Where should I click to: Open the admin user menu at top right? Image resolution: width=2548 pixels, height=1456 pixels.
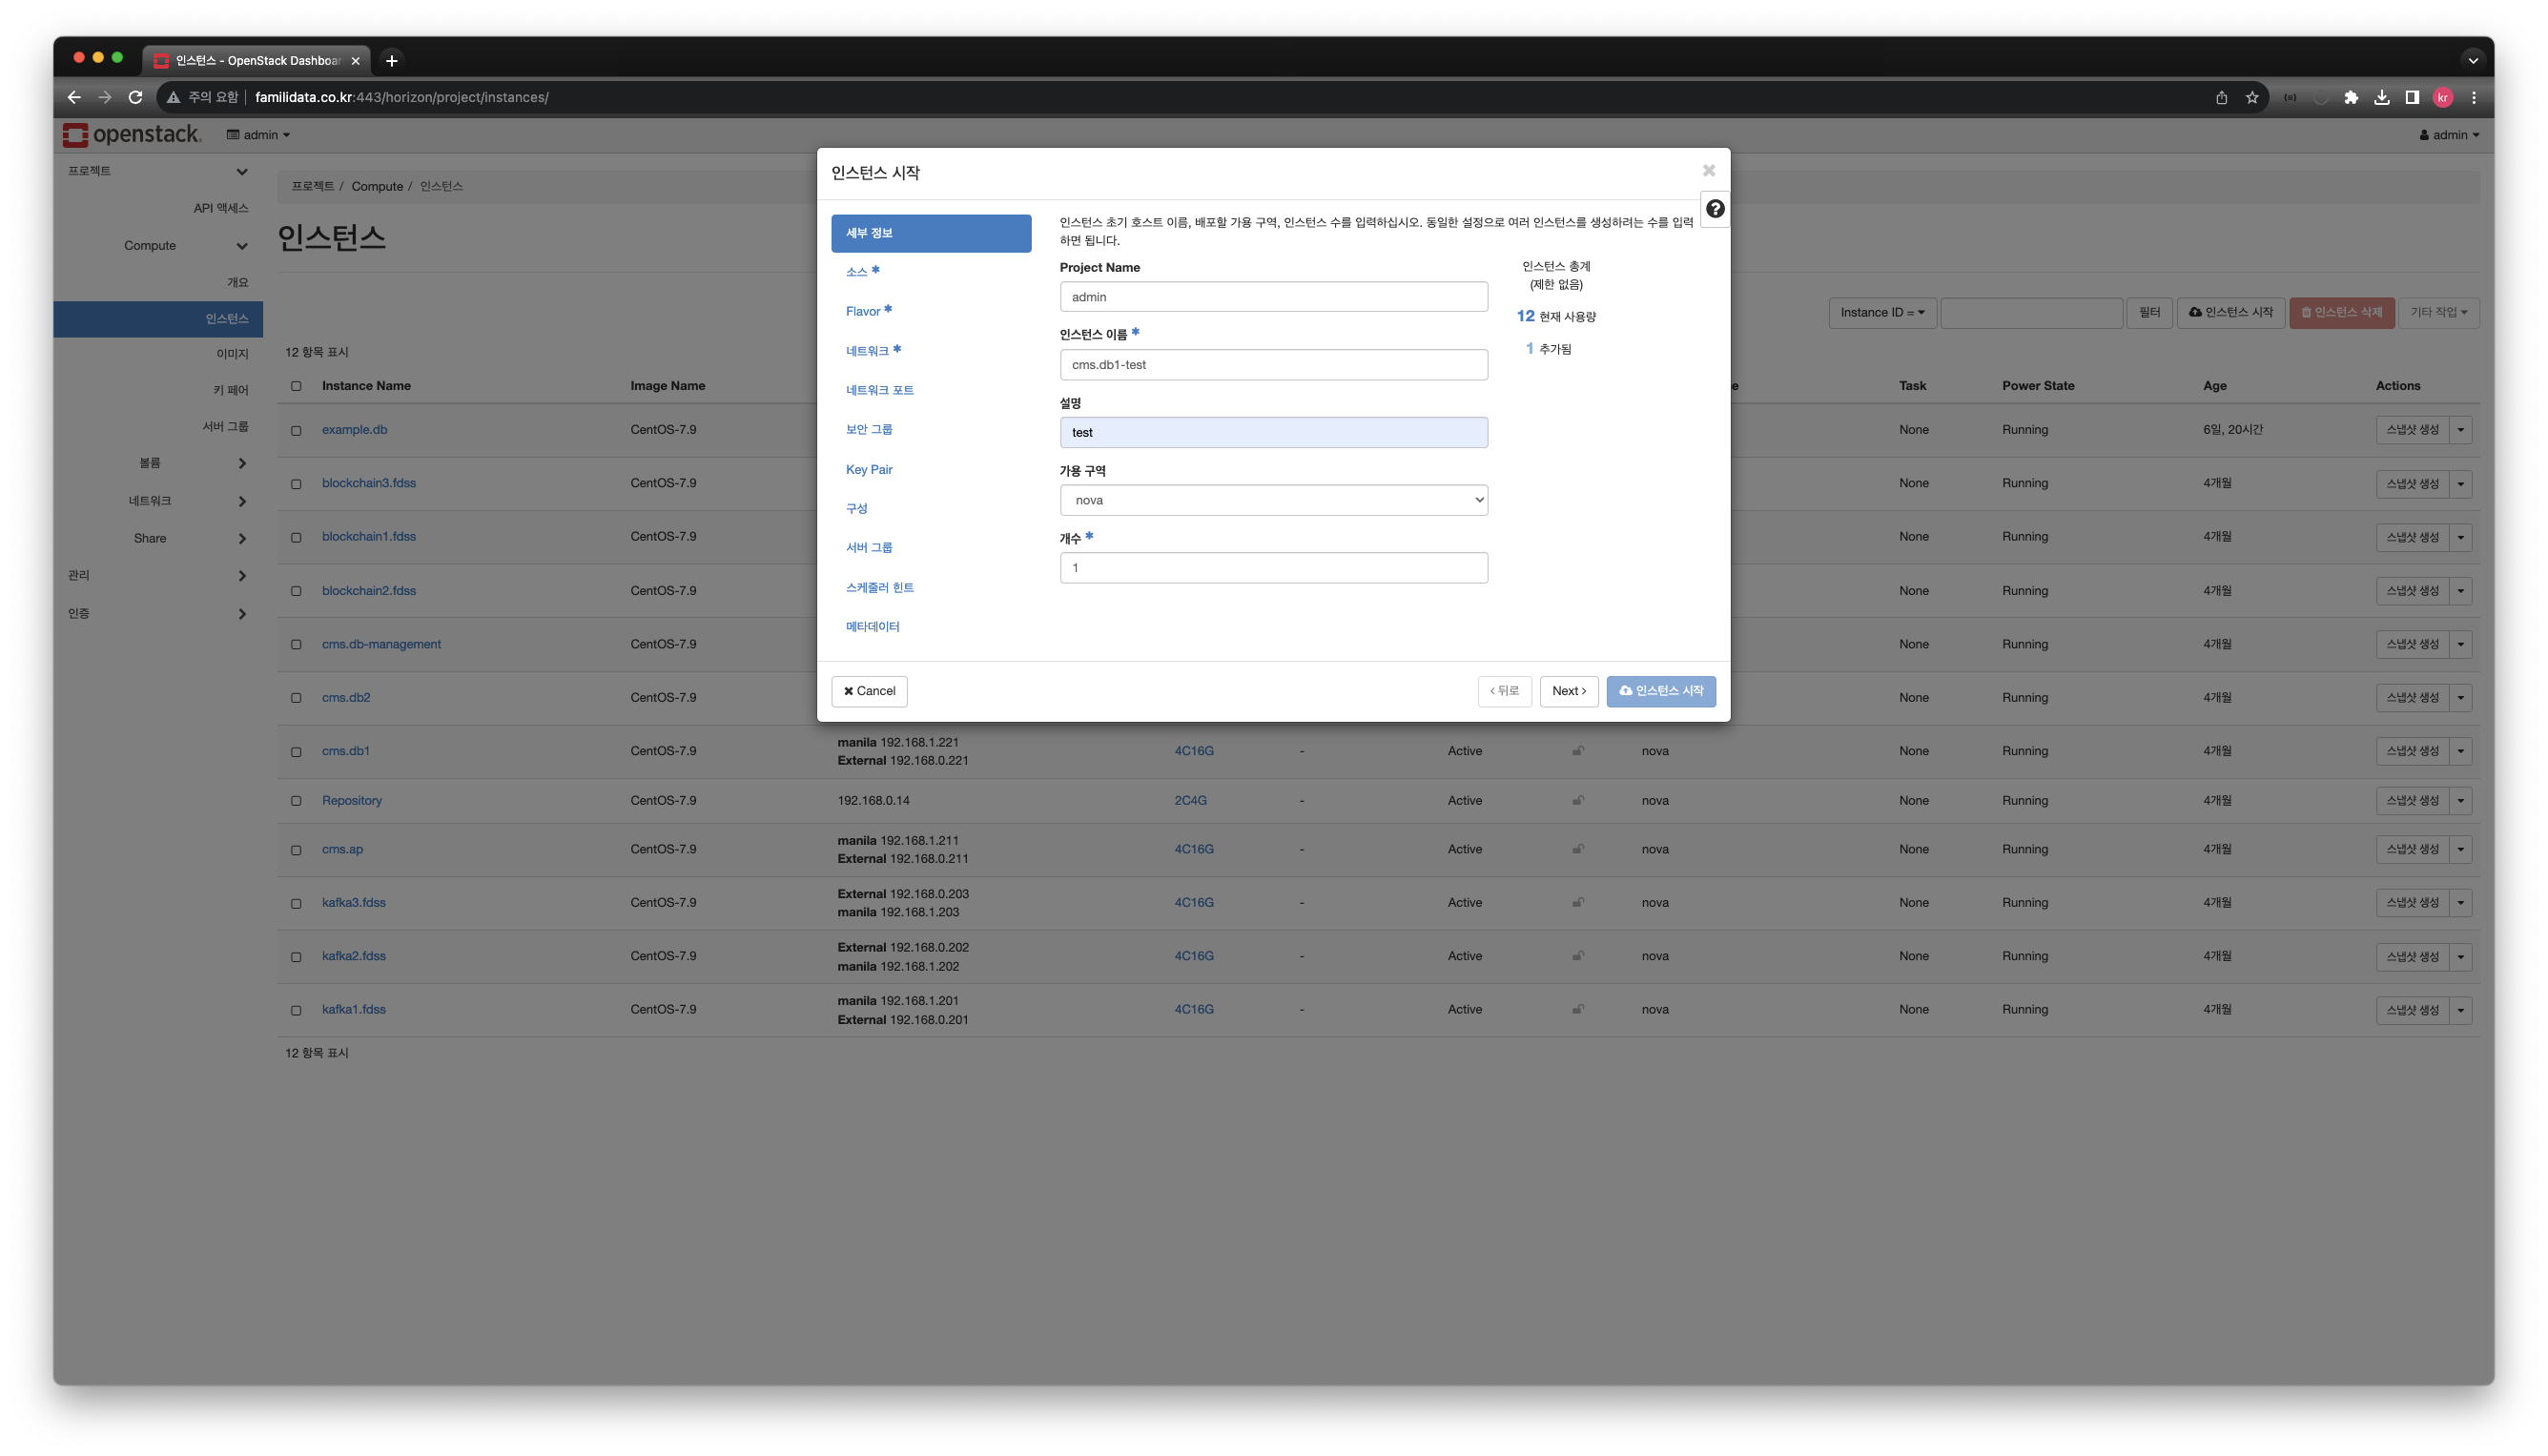coord(2448,135)
